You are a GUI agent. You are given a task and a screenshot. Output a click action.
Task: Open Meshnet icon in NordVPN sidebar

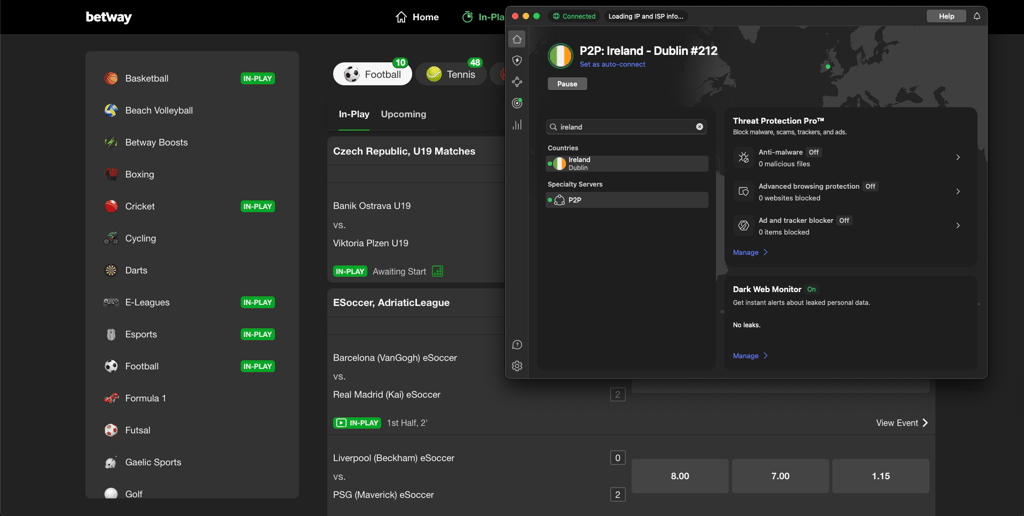point(517,82)
